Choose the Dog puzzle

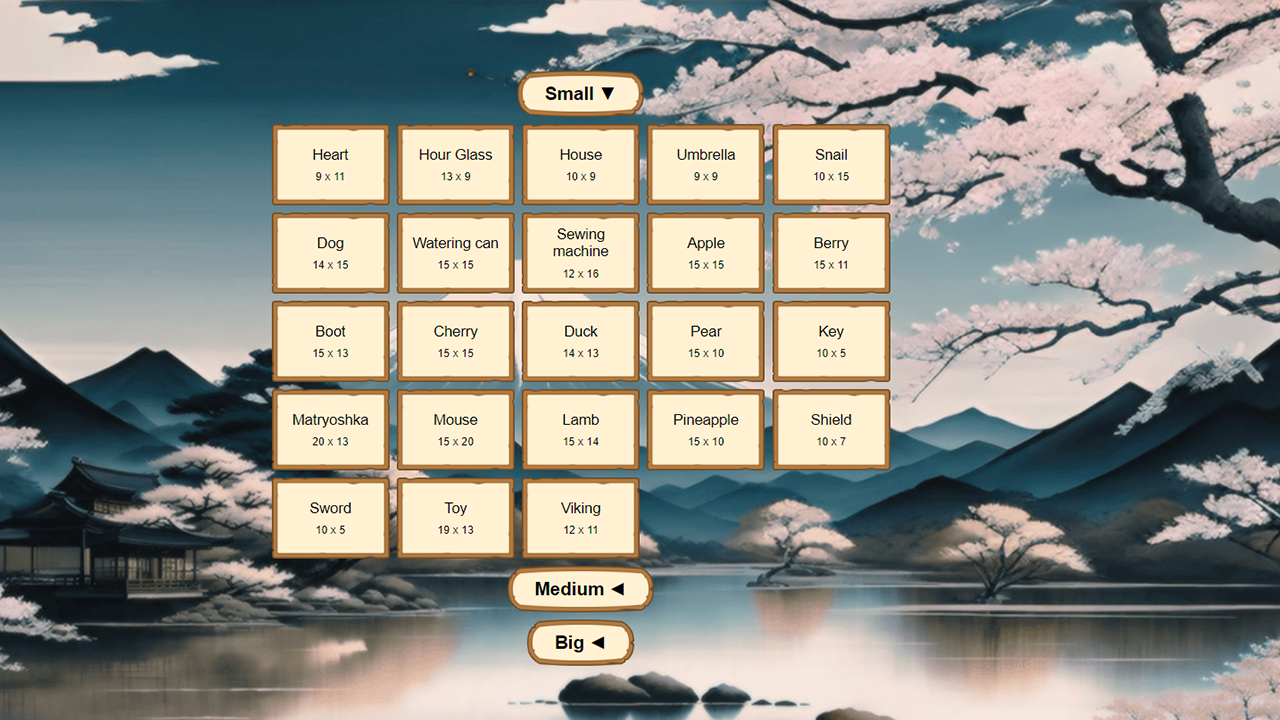point(331,252)
